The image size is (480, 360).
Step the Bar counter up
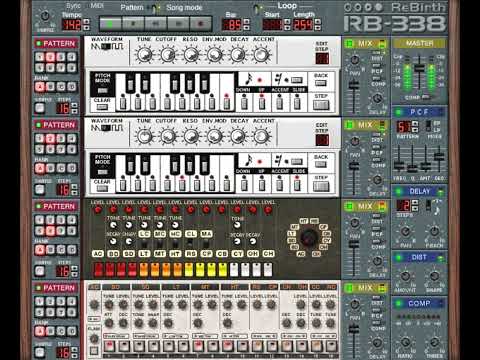pyautogui.click(x=246, y=22)
